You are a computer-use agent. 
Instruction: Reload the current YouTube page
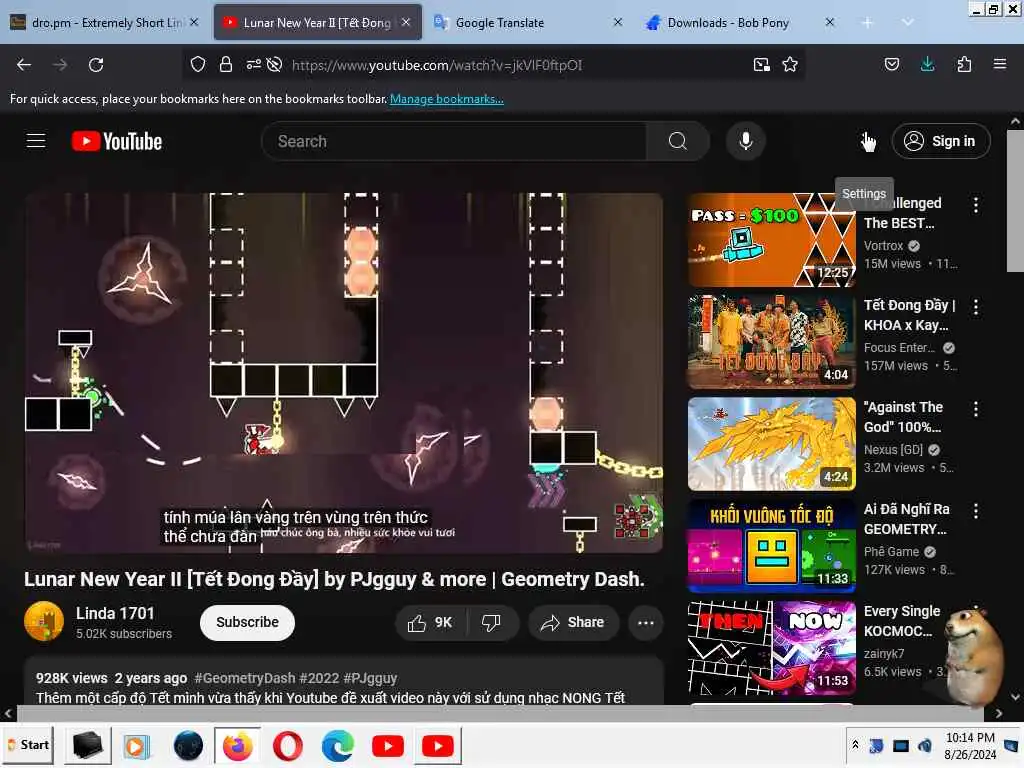(x=96, y=65)
